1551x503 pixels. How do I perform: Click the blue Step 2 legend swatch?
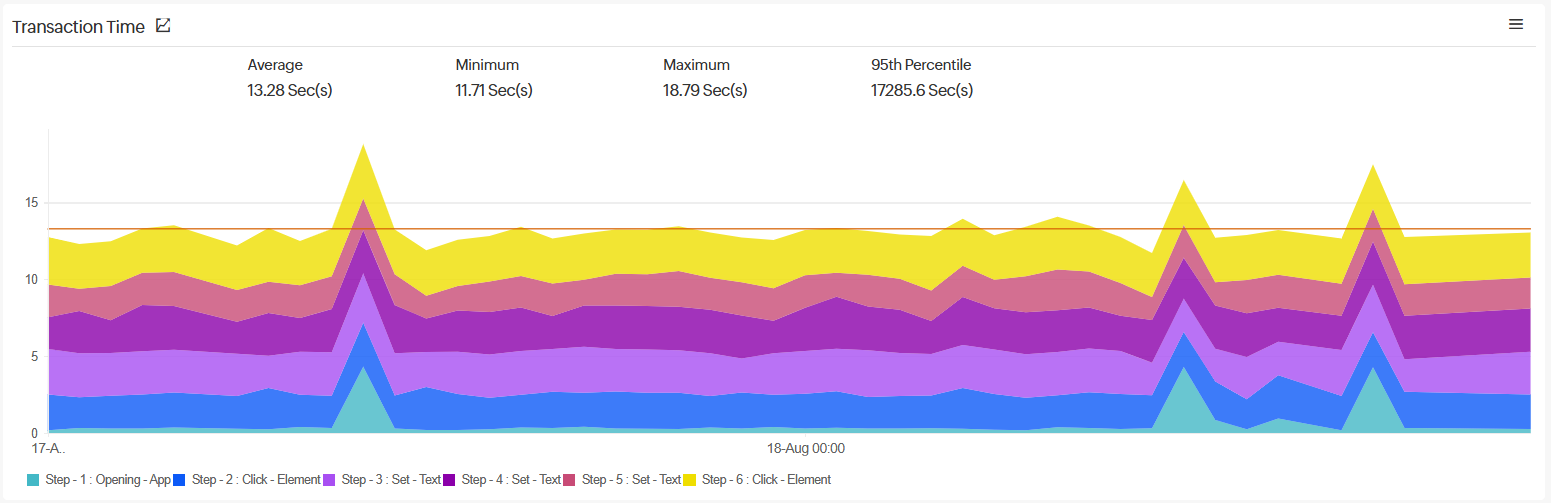point(180,480)
